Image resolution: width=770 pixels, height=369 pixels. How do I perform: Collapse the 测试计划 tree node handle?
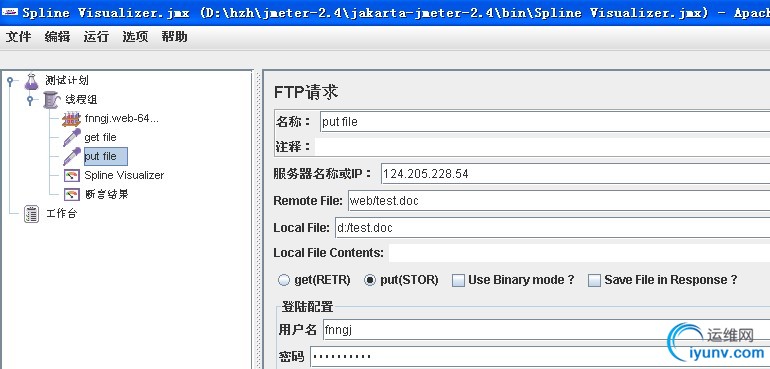pos(10,80)
